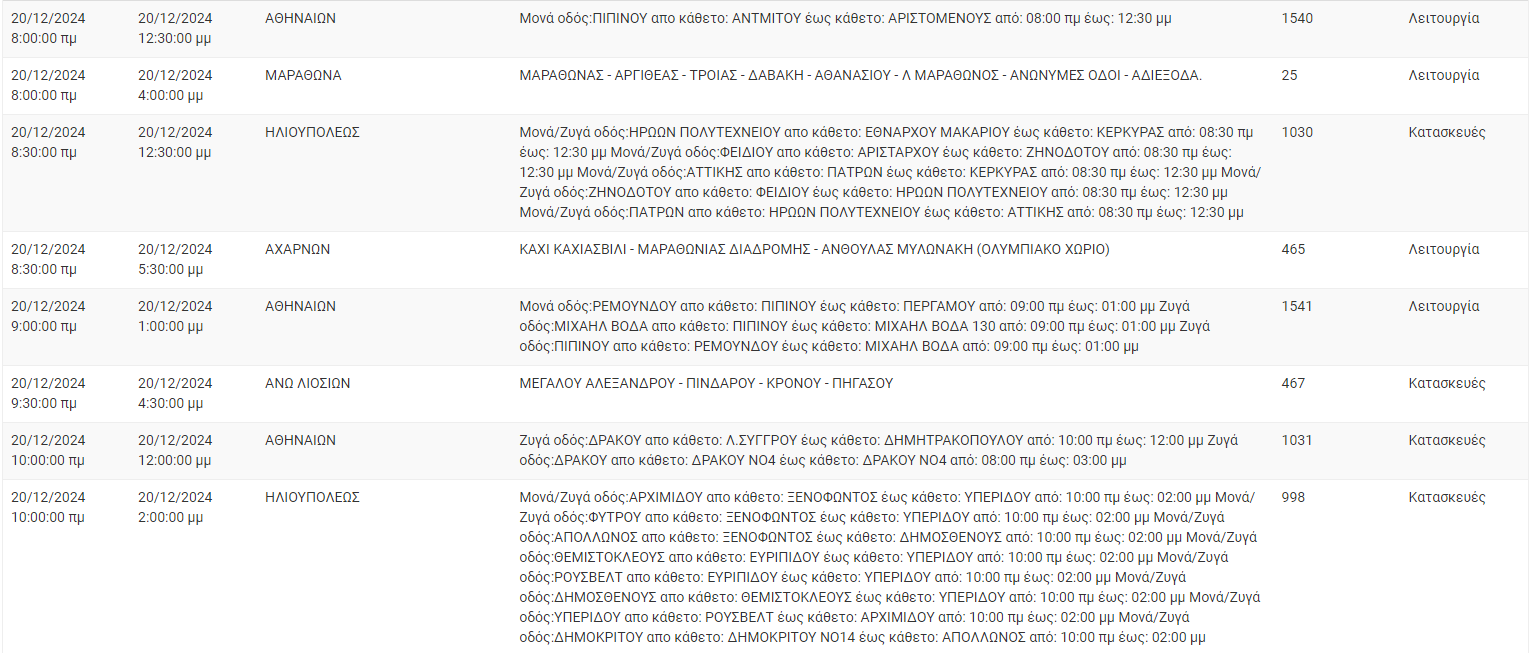Select outage number 1540 cell

click(1297, 19)
